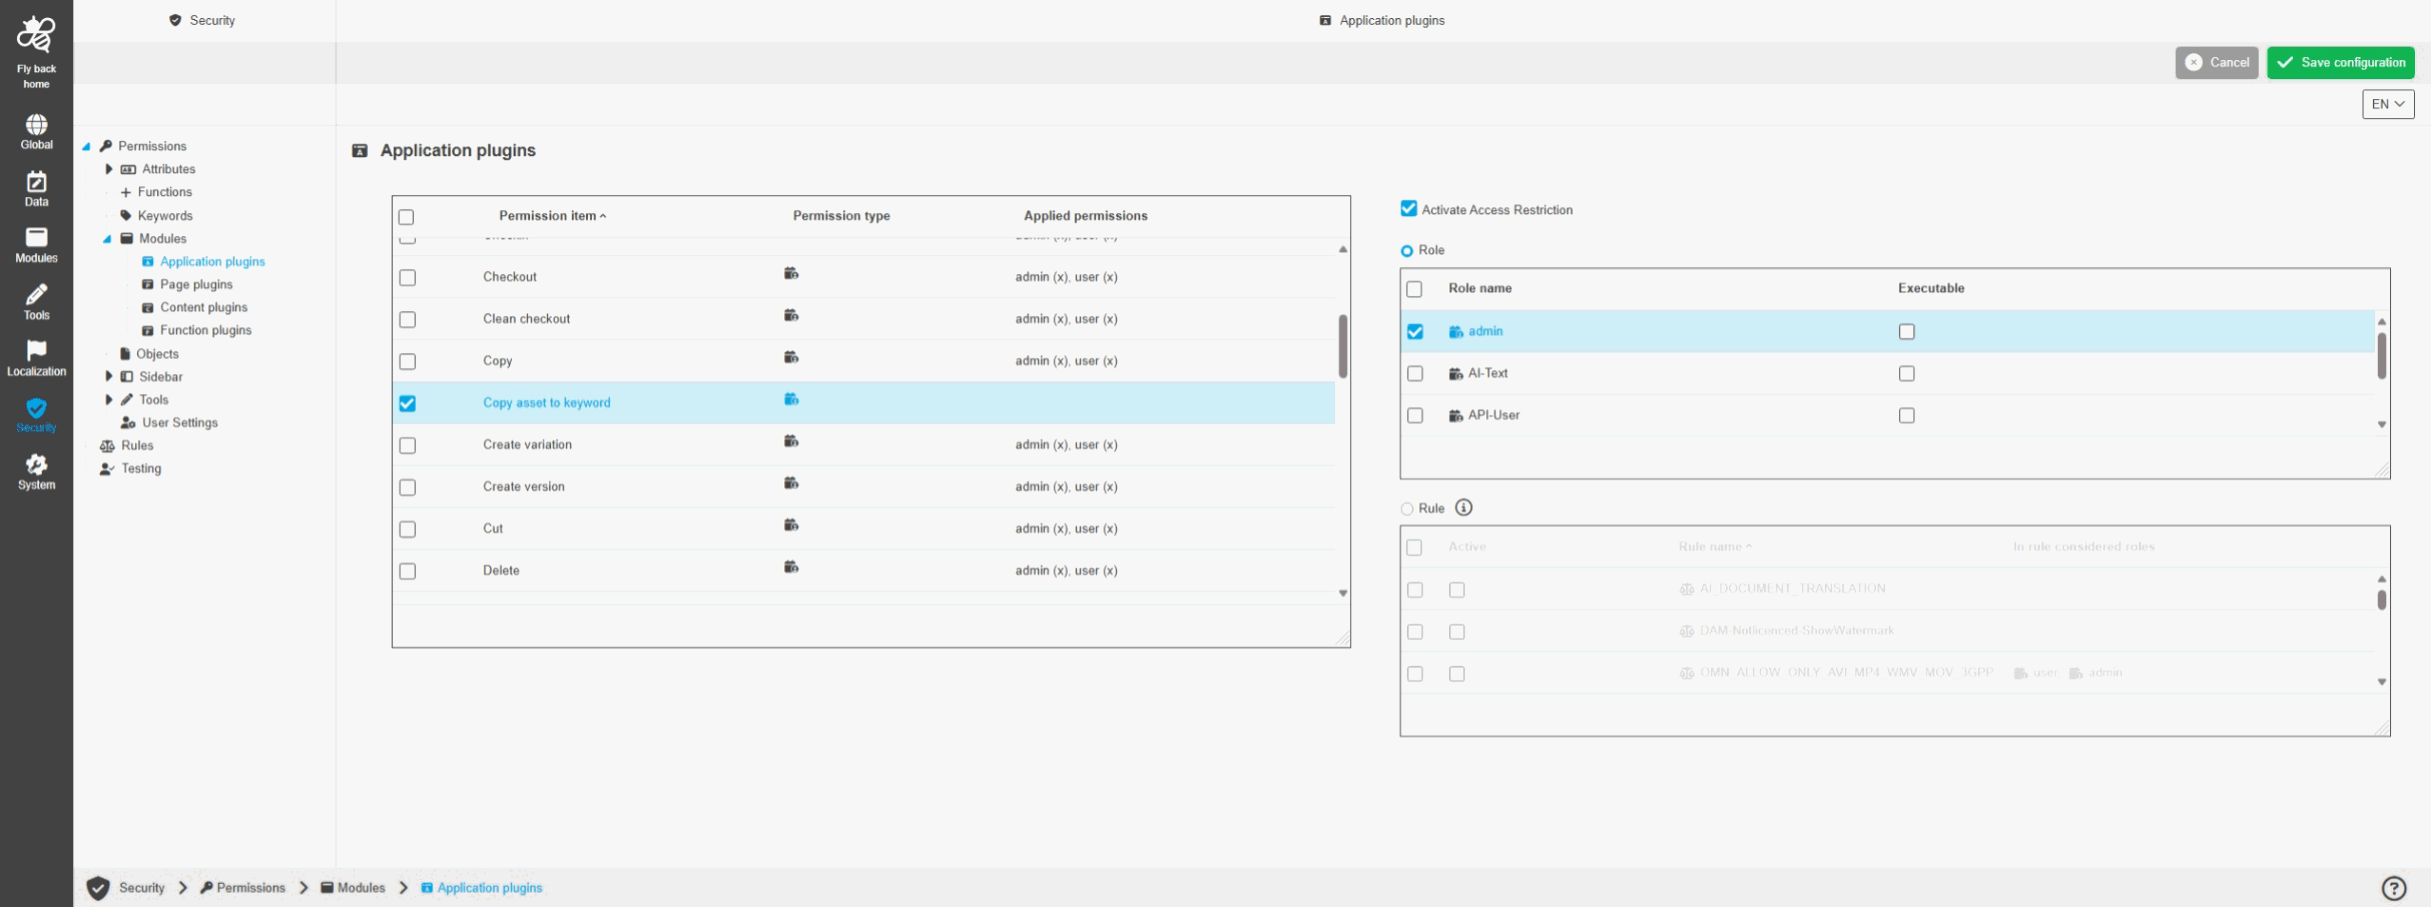Select the Rule radio button
The height and width of the screenshot is (907, 2431).
(1407, 509)
